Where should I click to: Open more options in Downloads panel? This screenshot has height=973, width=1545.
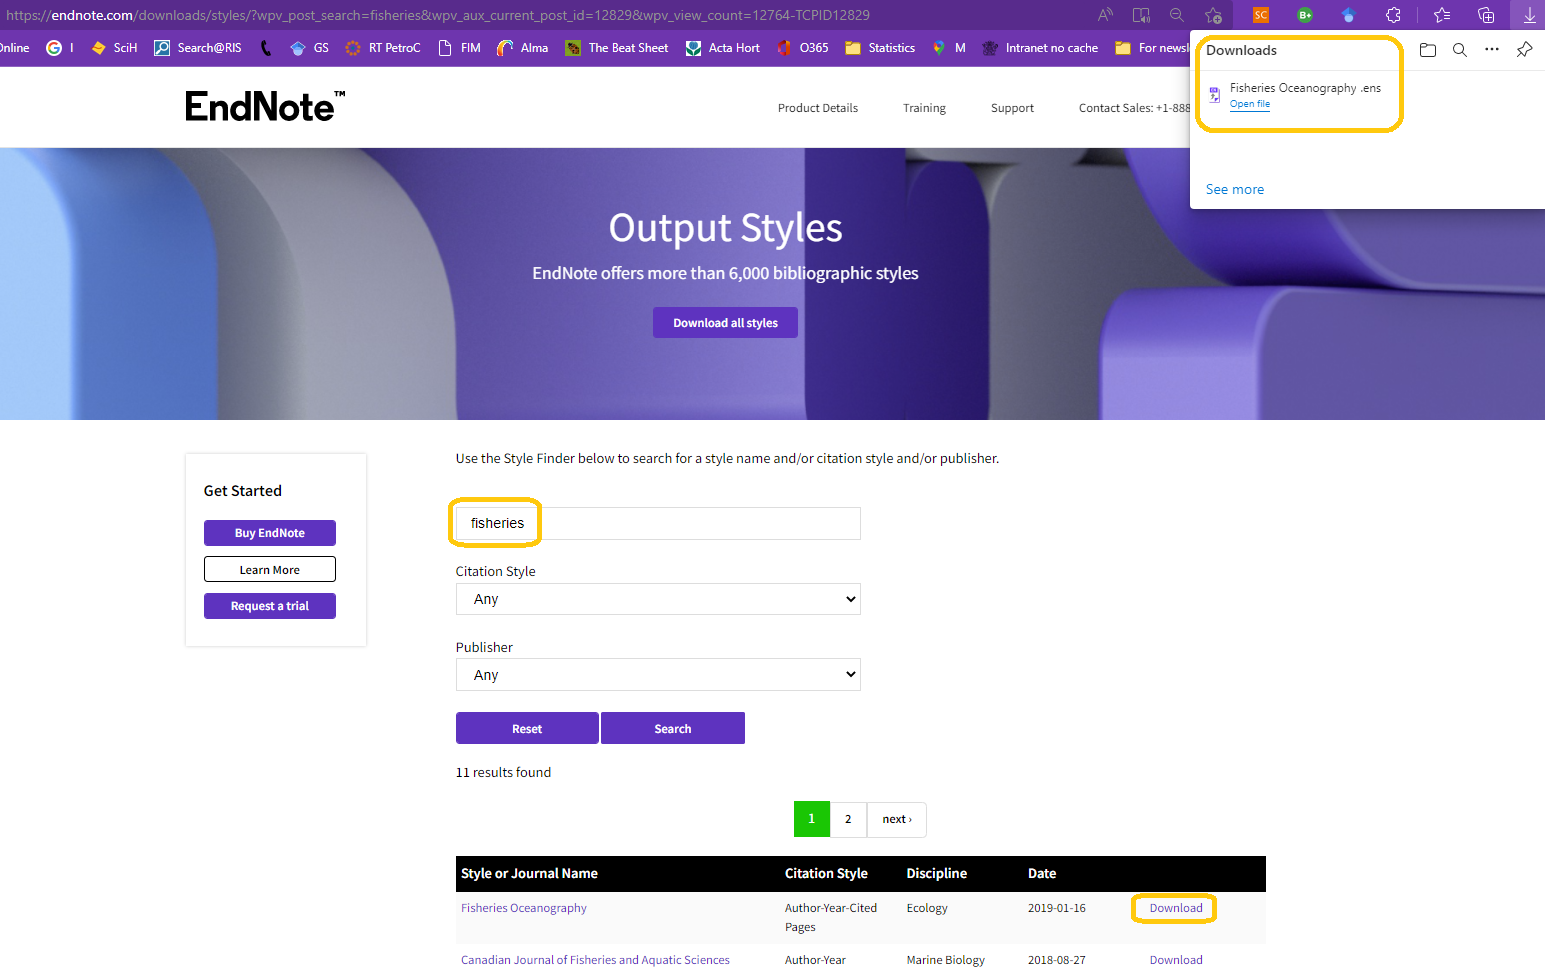pos(1491,50)
